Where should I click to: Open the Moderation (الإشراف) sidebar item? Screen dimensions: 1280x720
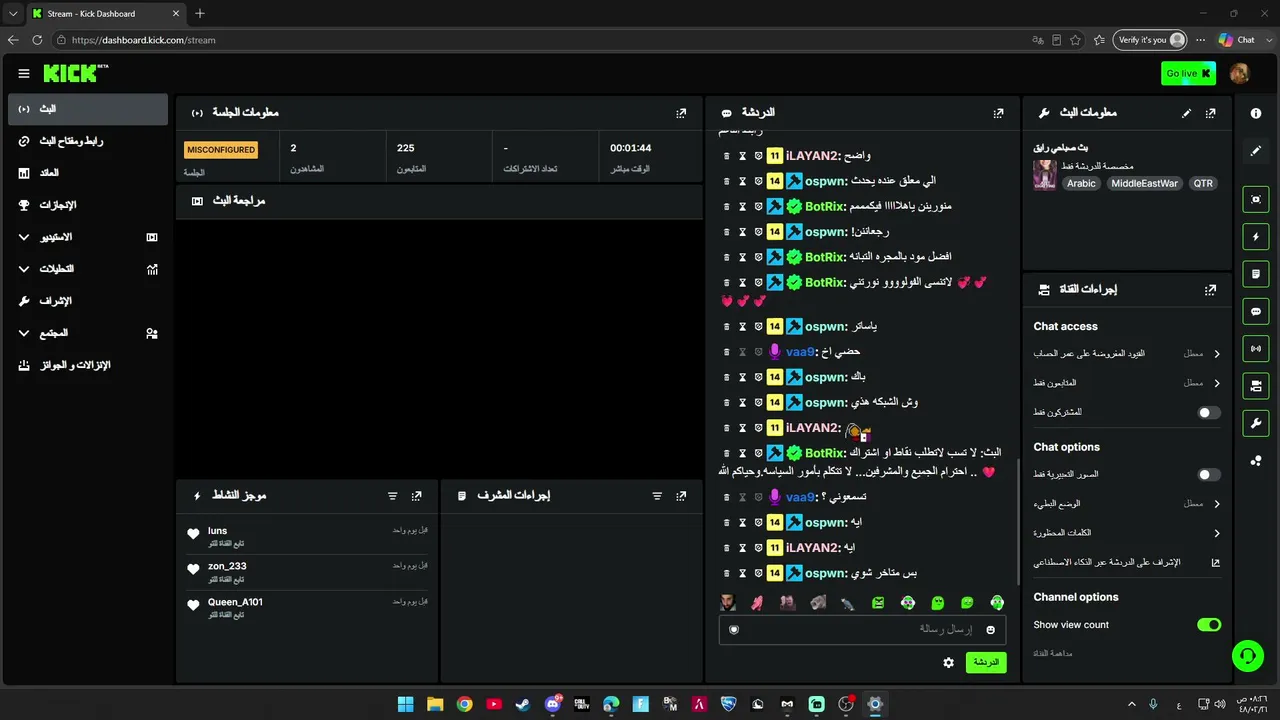pyautogui.click(x=88, y=301)
